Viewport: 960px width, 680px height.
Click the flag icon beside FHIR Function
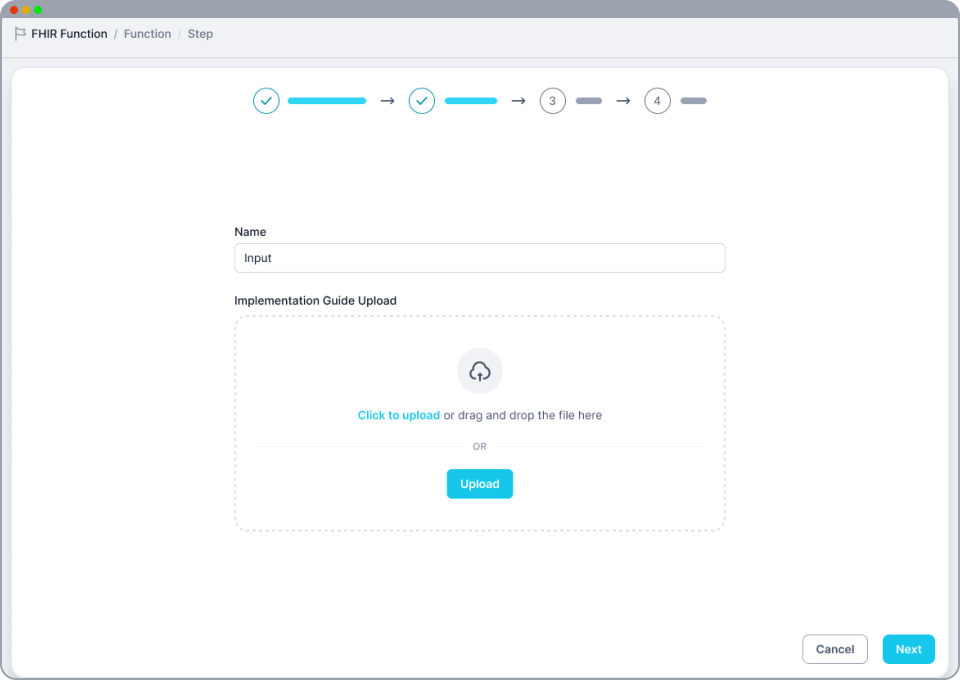(20, 34)
